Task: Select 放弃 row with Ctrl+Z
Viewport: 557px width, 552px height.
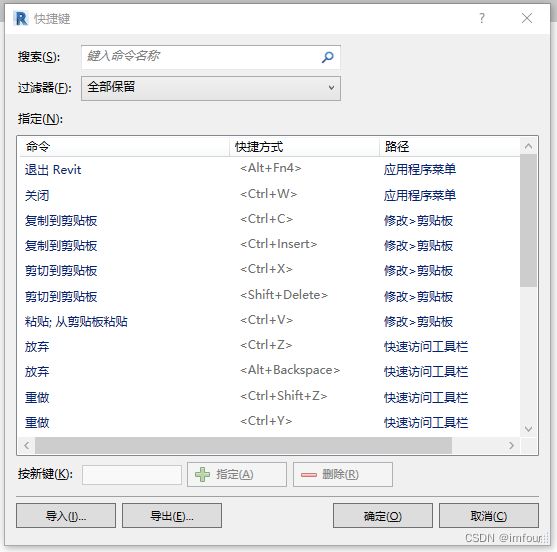Action: (x=269, y=346)
